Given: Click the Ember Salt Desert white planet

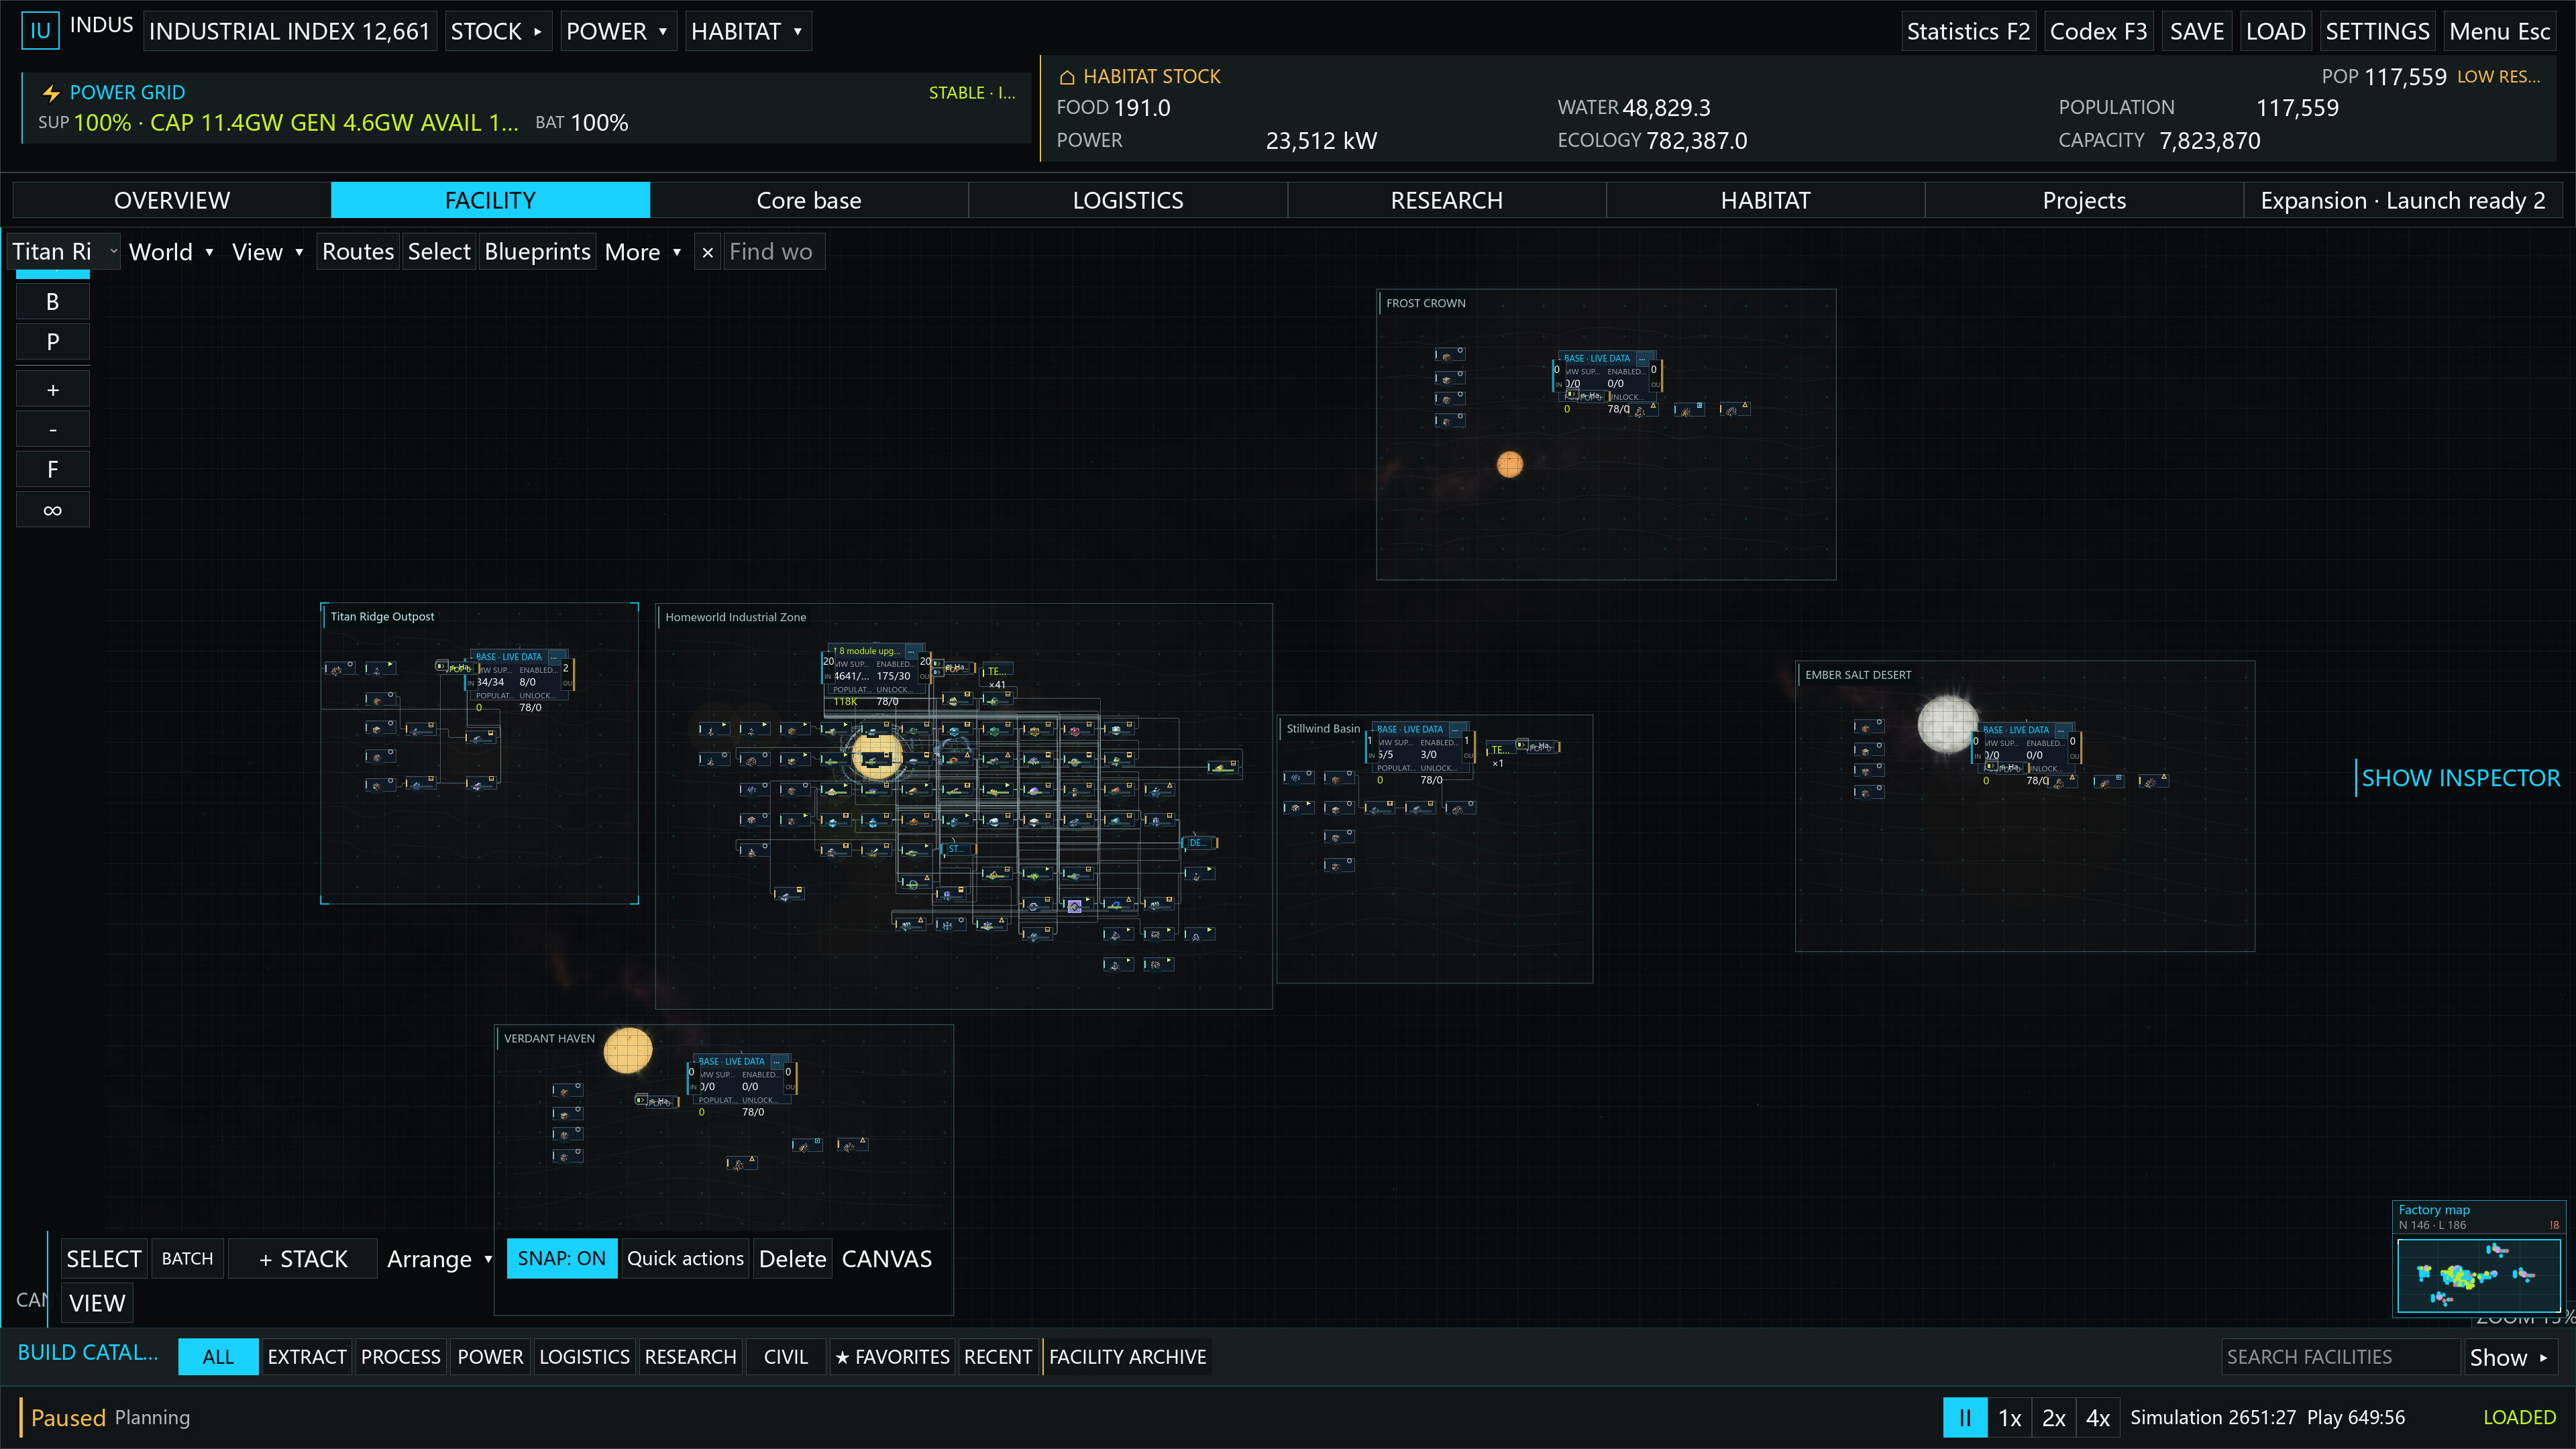Looking at the screenshot, I should click(x=1947, y=724).
